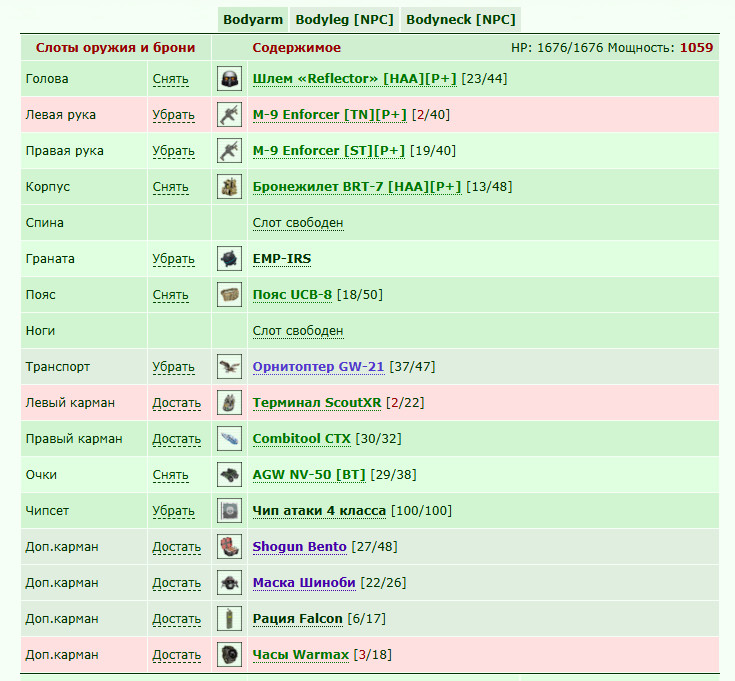Viewport: 735px width, 681px height.
Task: Open the Рация Falcon item link
Action: click(298, 619)
